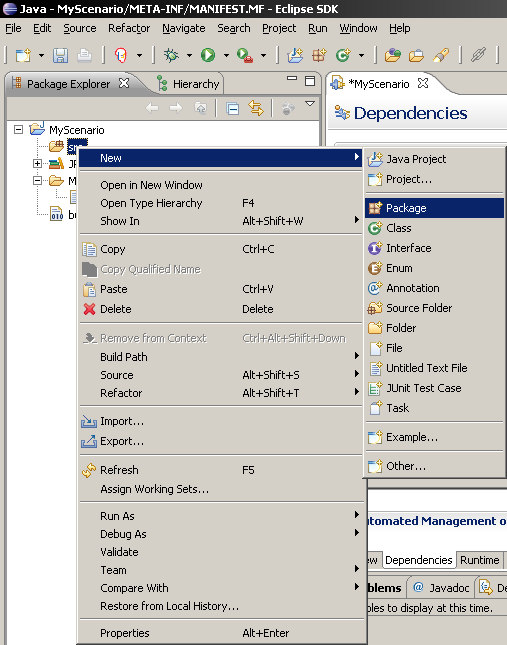Choose Package from the New submenu

[x=434, y=208]
